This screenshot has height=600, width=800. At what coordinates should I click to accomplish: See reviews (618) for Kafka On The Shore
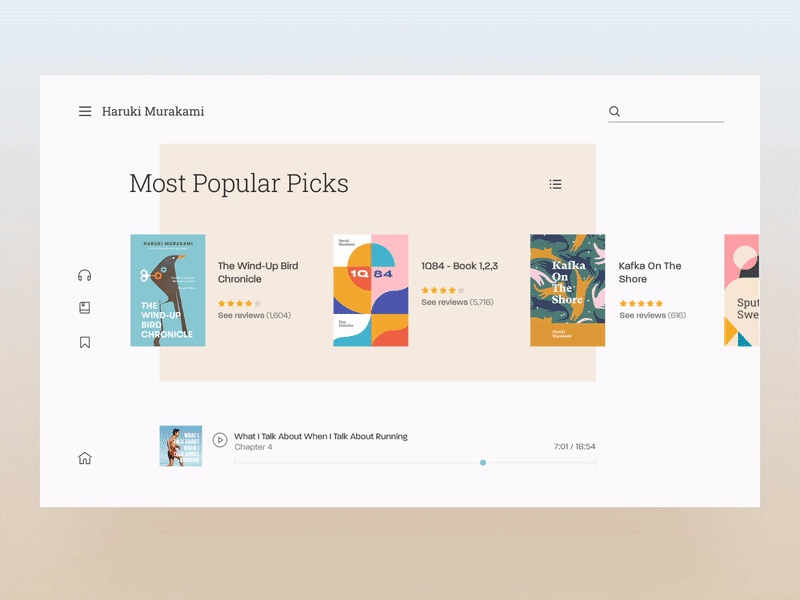coord(653,315)
